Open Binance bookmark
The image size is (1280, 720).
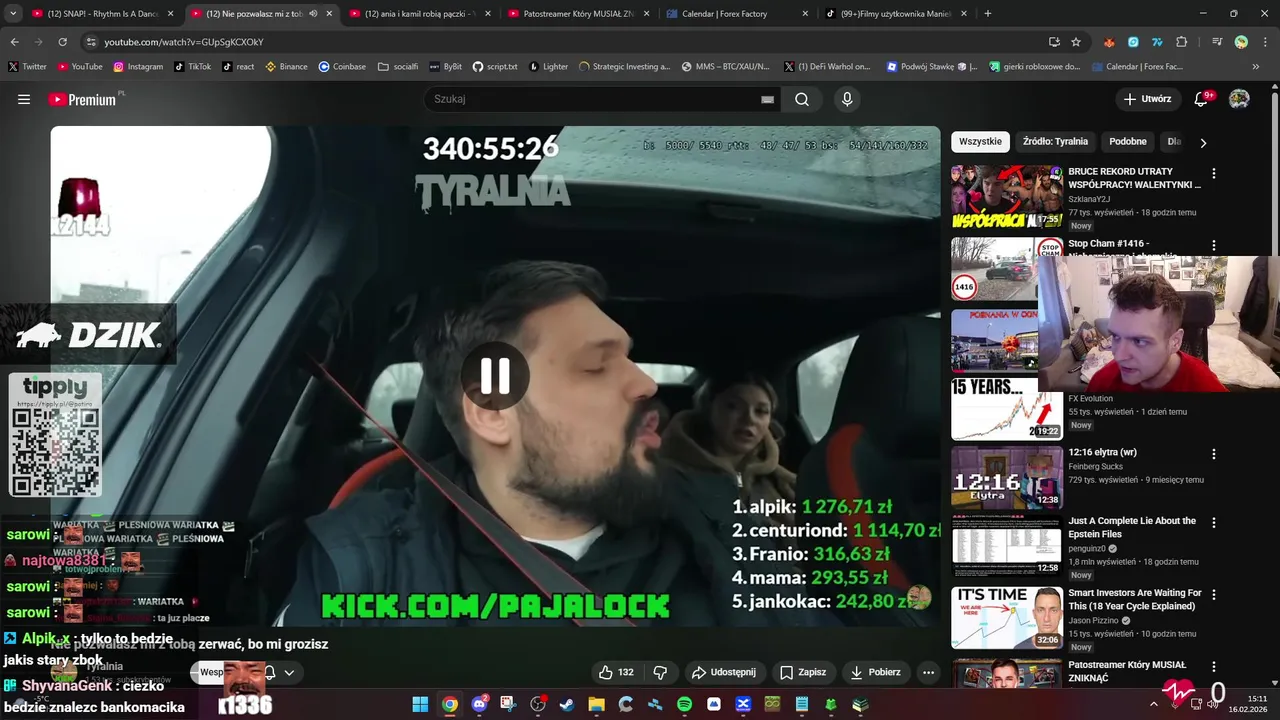point(286,67)
